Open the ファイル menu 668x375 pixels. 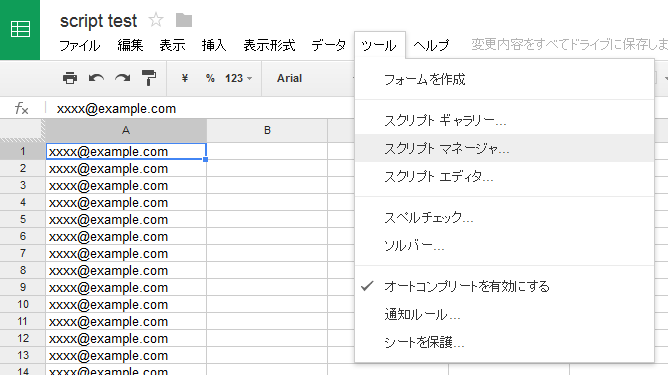click(79, 45)
